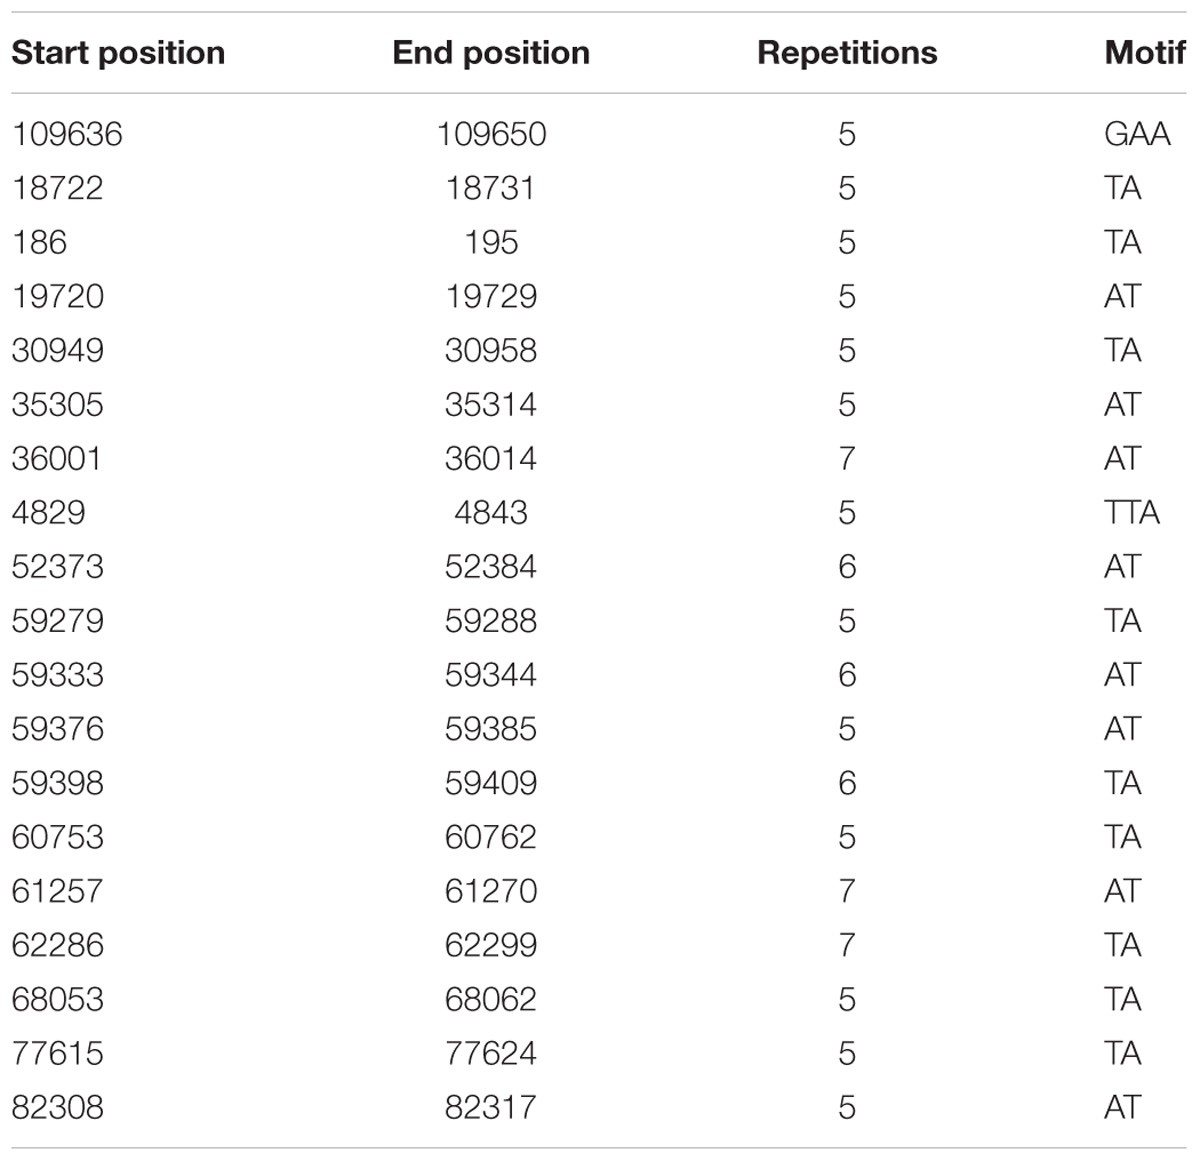Click end position 4843

coord(491,512)
